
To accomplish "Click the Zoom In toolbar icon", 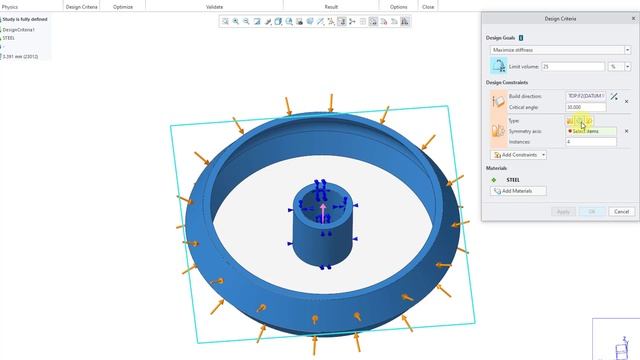I will tap(236, 22).
